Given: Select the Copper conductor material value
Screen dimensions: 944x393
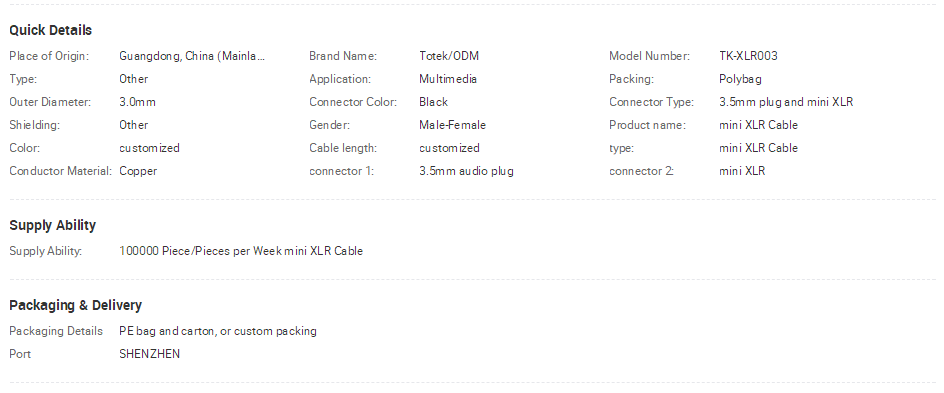Looking at the screenshot, I should coord(138,171).
